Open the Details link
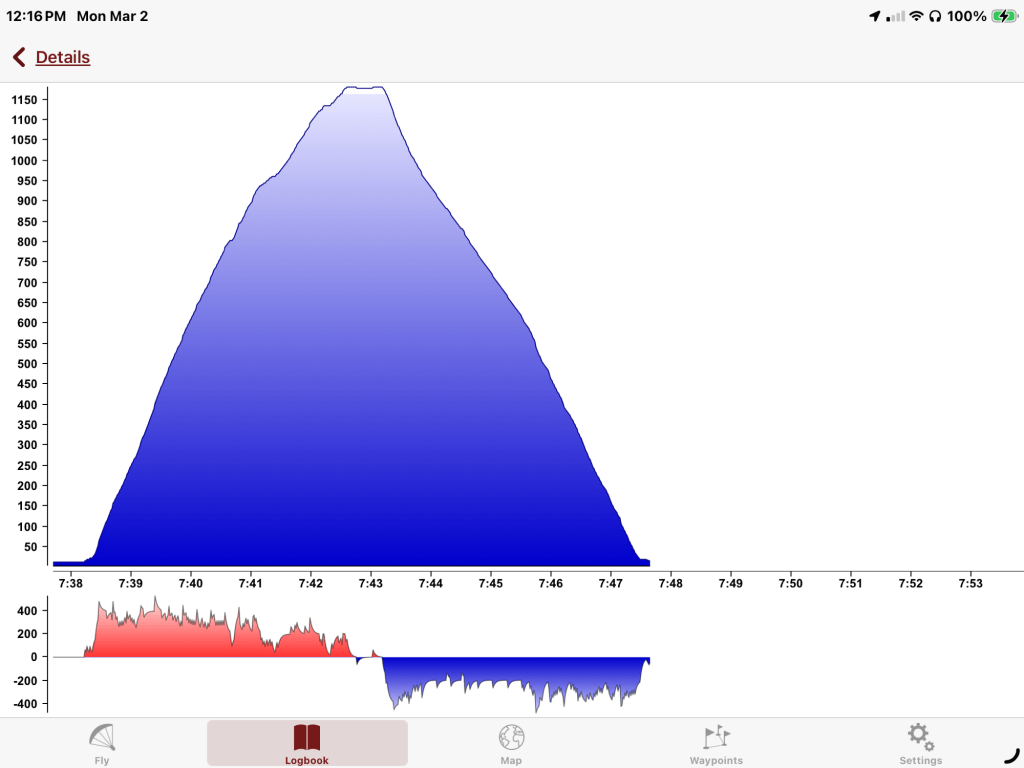1024x768 pixels. click(x=63, y=58)
